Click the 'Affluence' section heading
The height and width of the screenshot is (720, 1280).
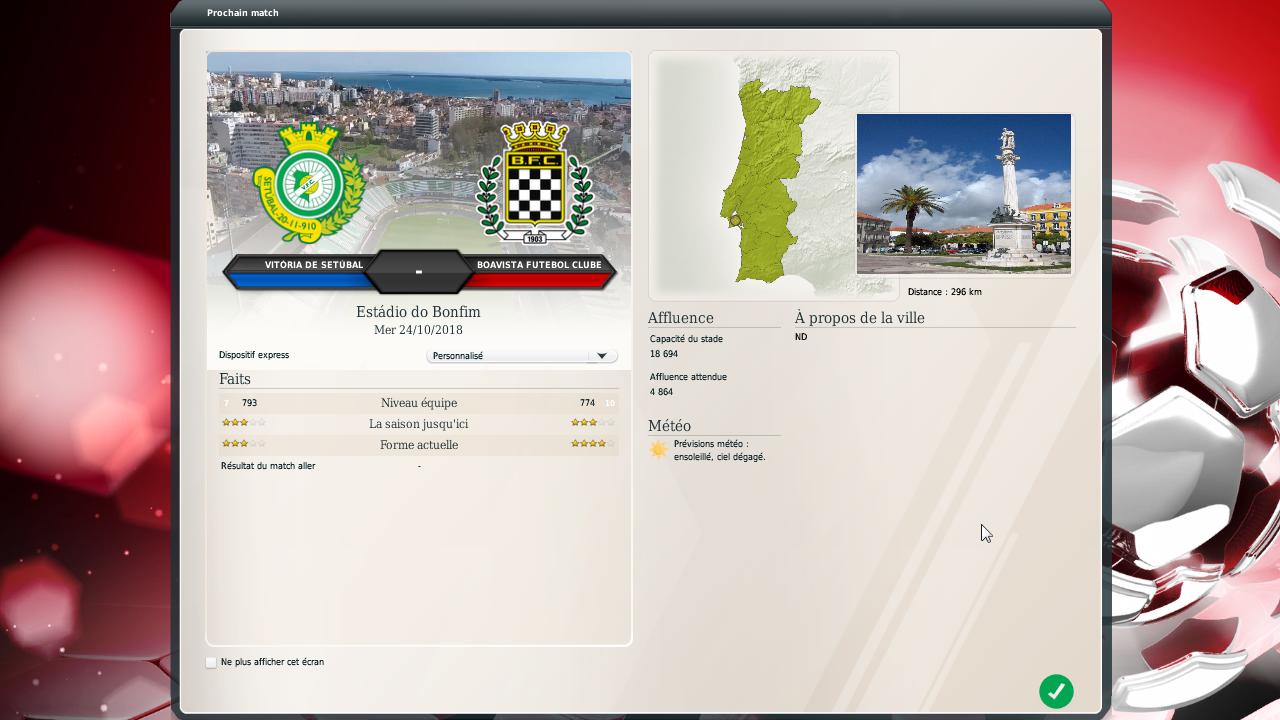[680, 318]
